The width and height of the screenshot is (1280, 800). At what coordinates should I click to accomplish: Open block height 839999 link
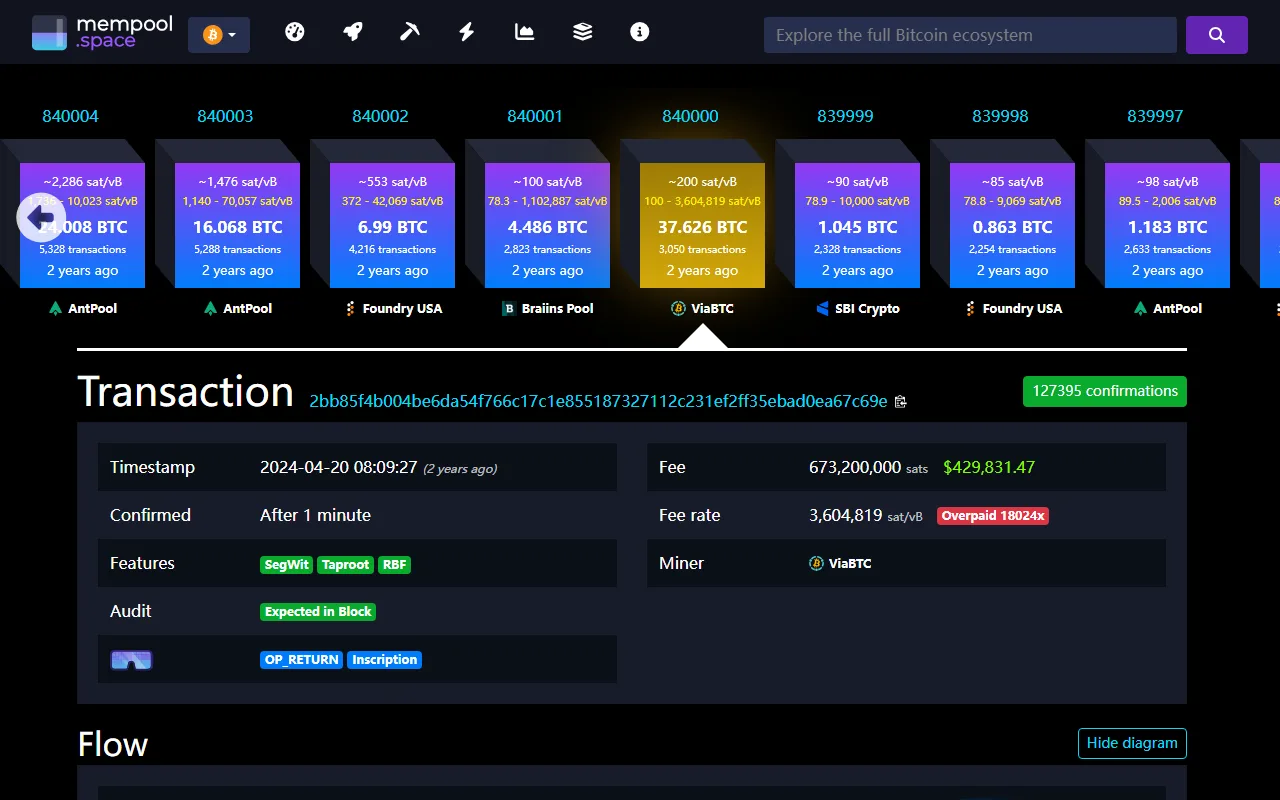tap(845, 116)
